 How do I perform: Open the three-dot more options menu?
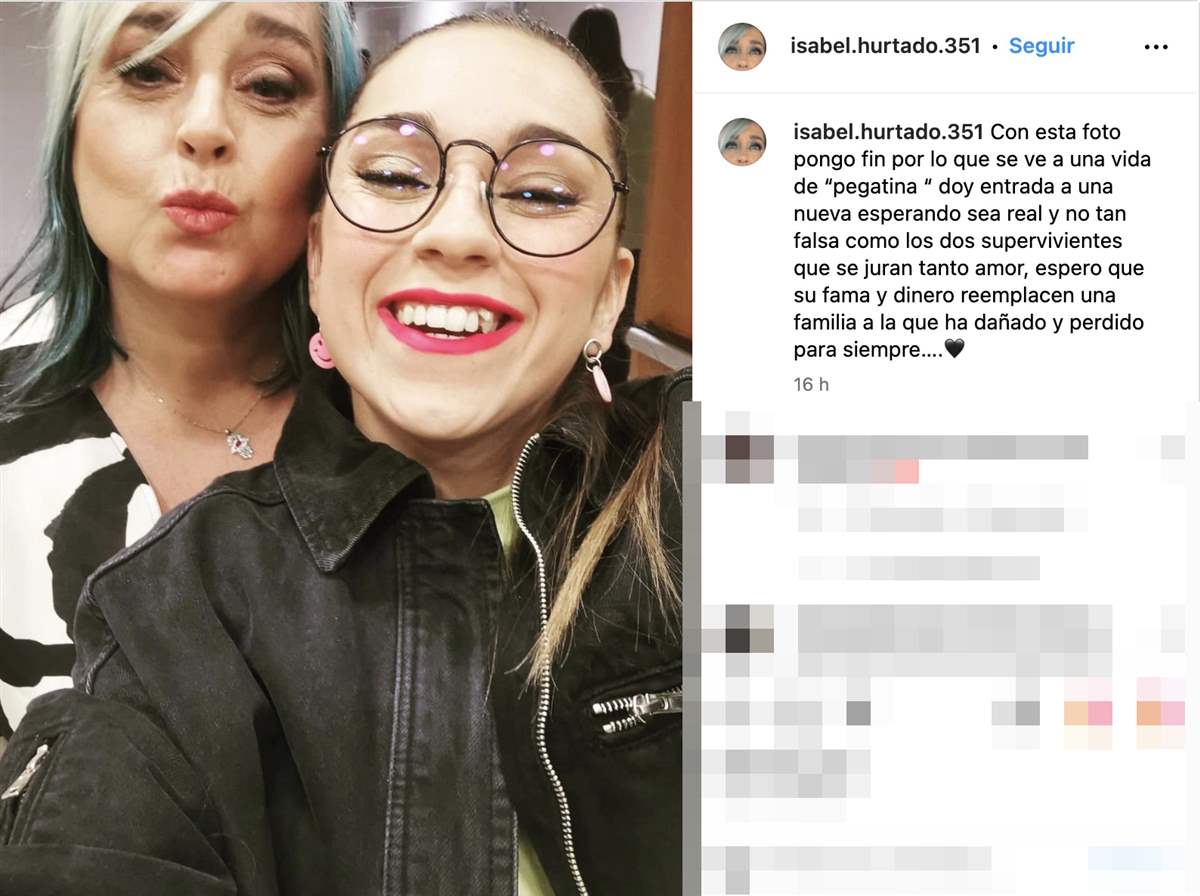pyautogui.click(x=1156, y=46)
